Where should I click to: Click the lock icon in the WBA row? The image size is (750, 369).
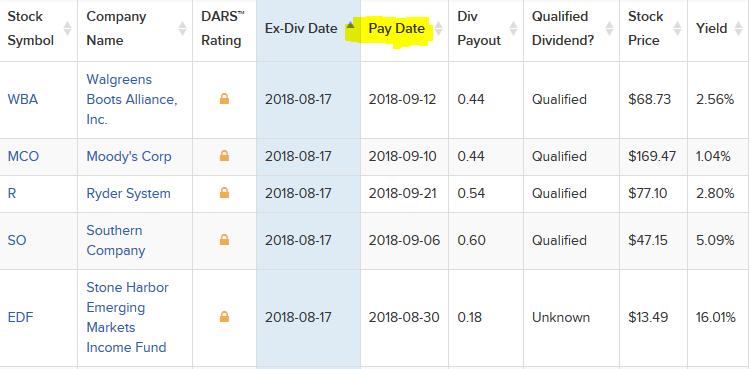tap(224, 99)
